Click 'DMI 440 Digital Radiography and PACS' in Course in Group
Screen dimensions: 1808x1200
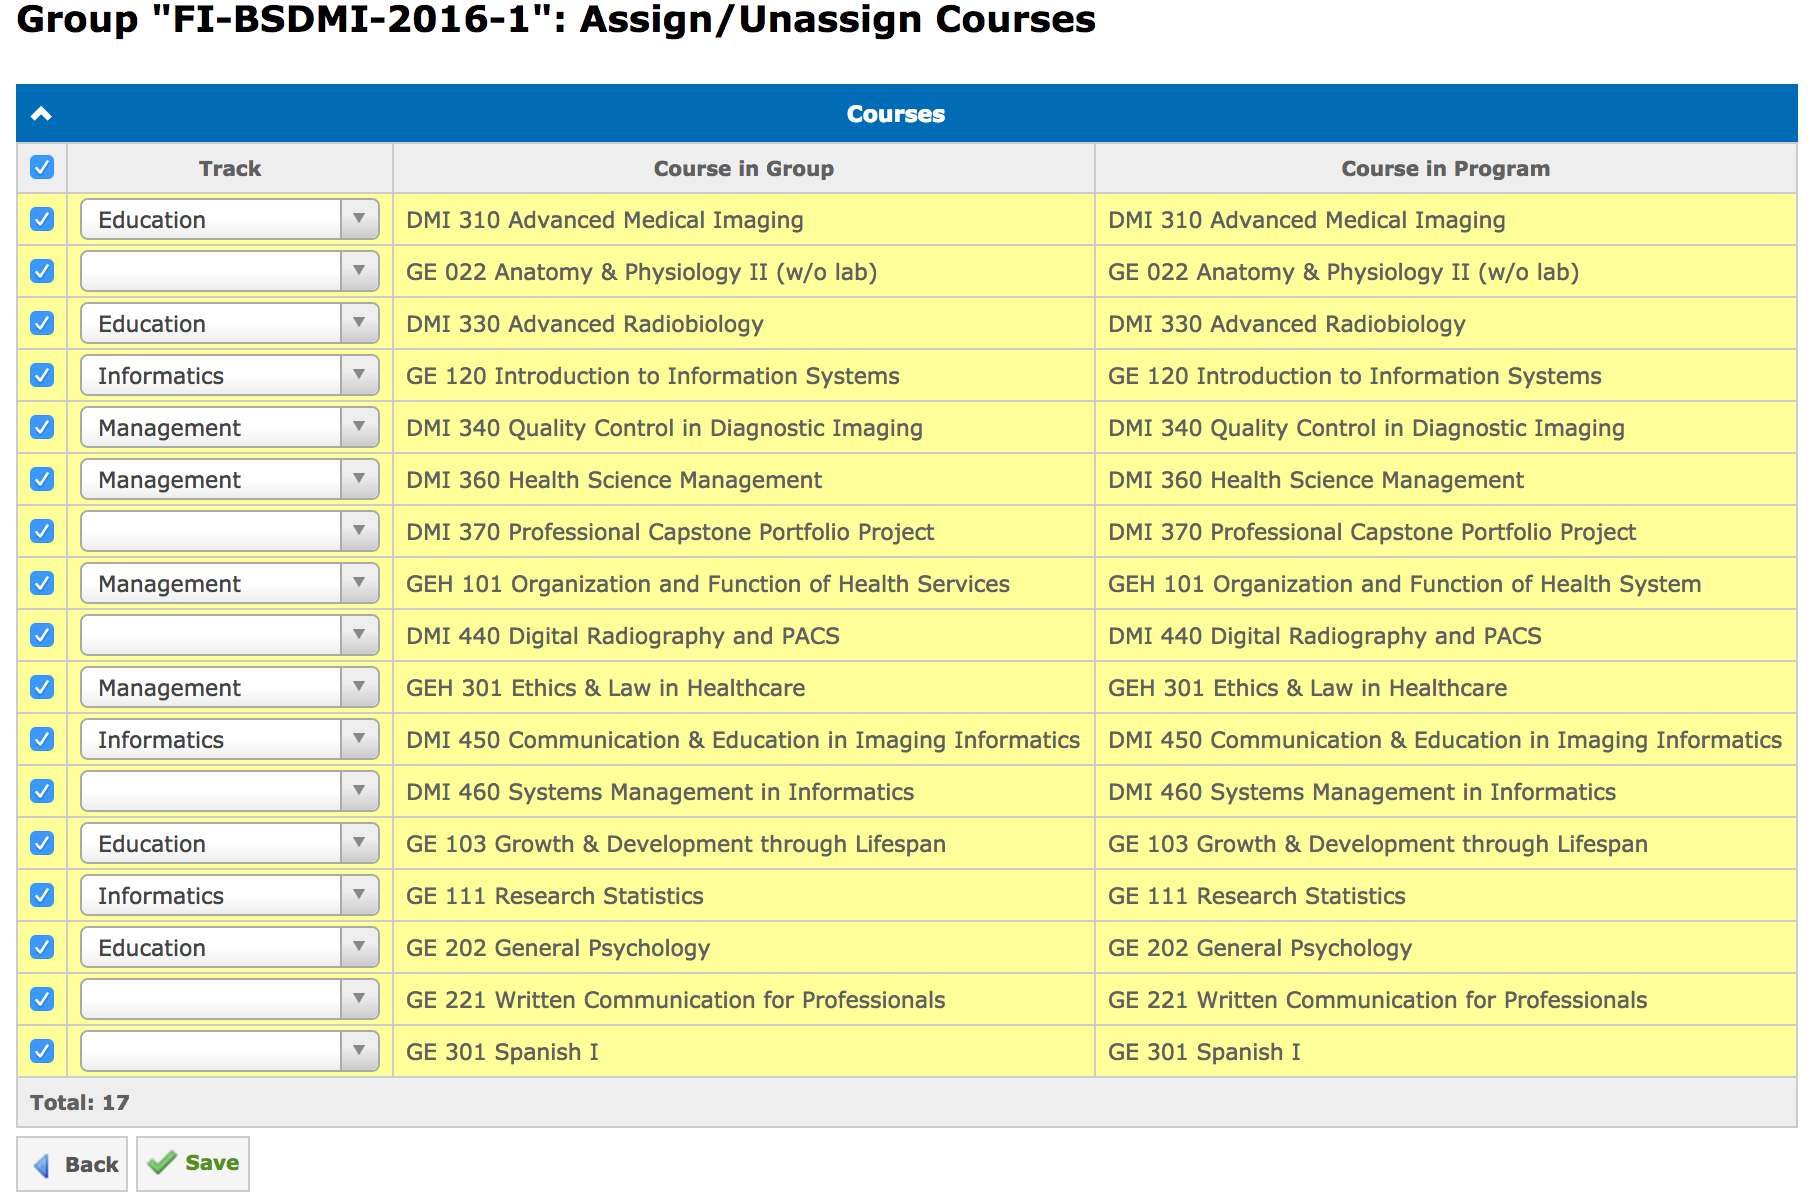coord(623,636)
